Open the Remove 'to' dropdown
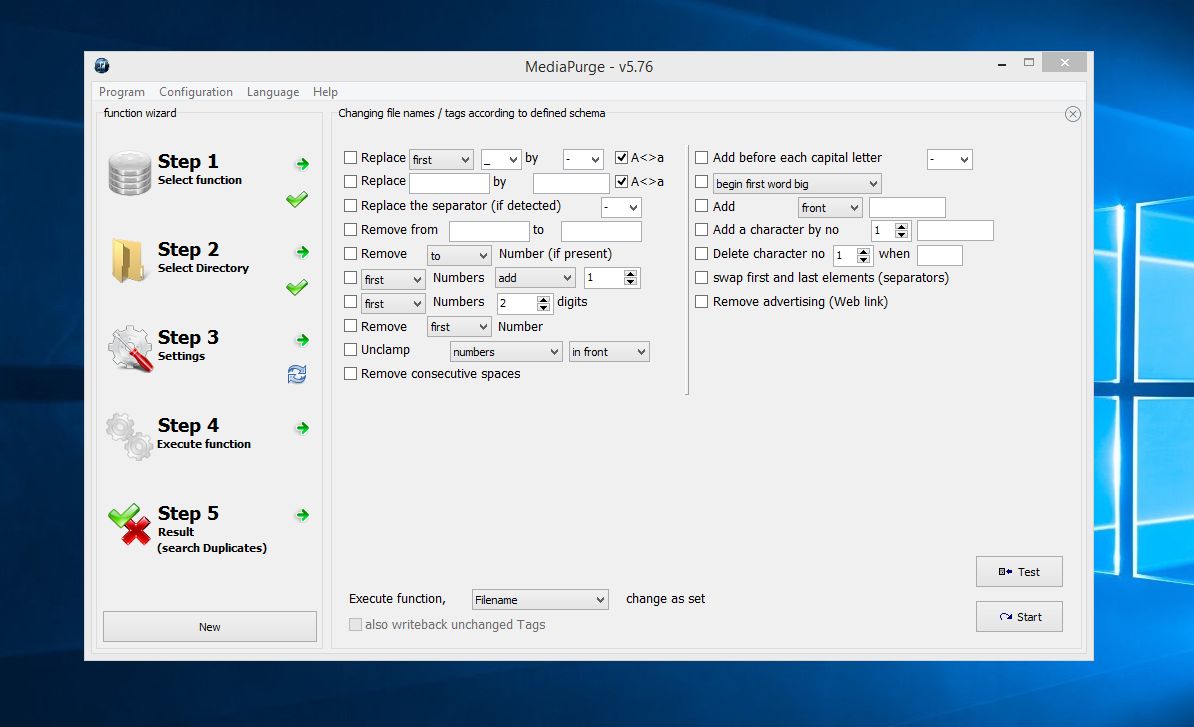Viewport: 1194px width, 727px height. click(458, 256)
